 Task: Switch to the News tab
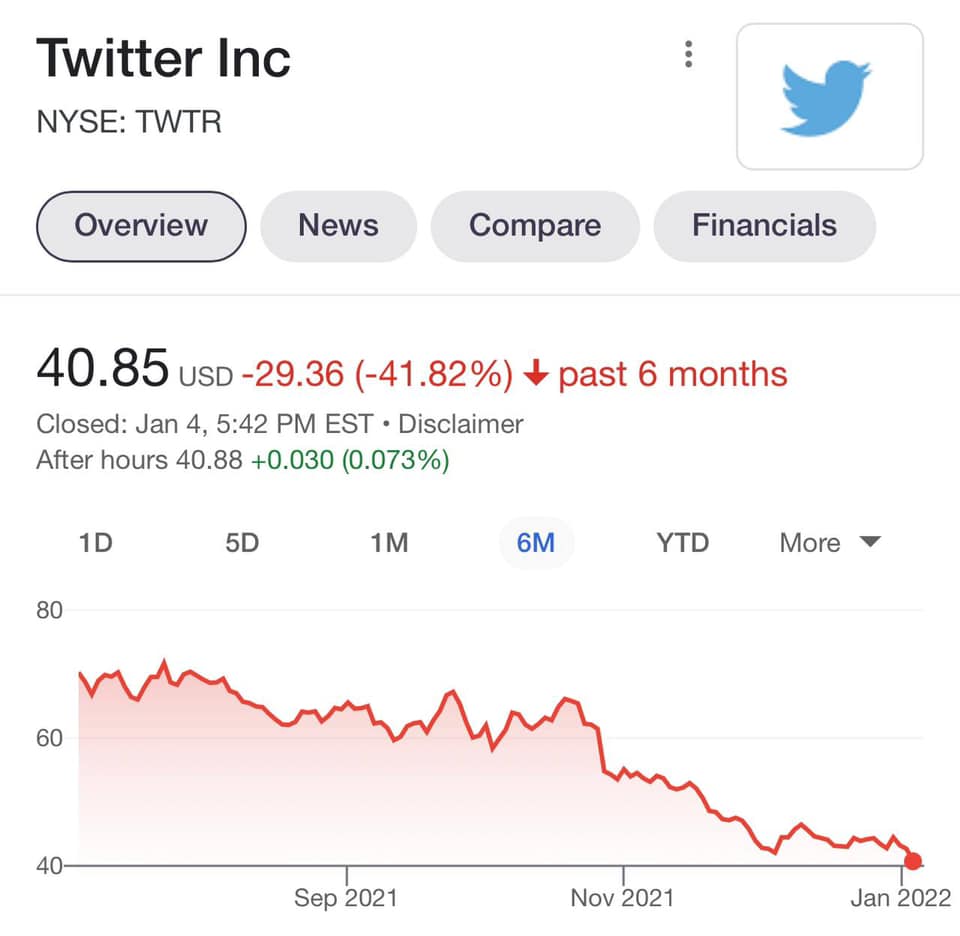pyautogui.click(x=338, y=226)
